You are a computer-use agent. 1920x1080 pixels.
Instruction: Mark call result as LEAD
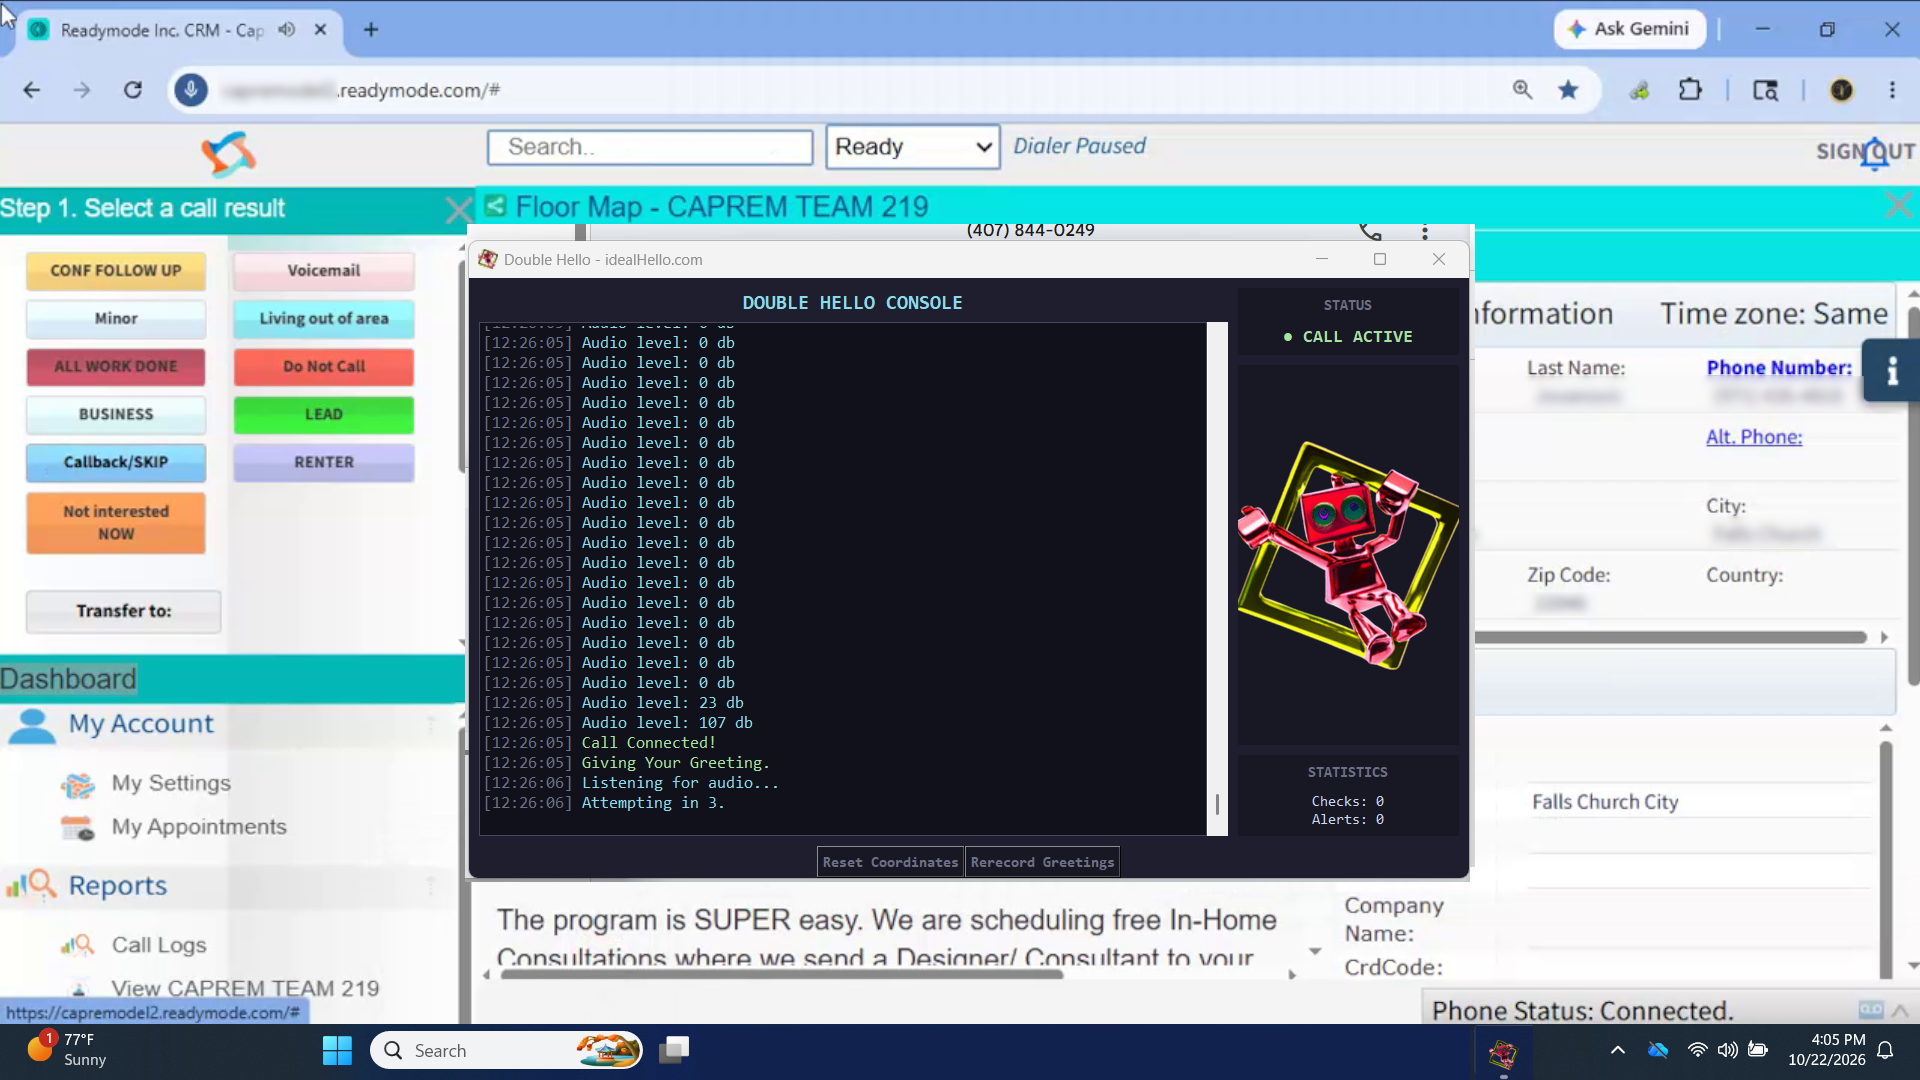pyautogui.click(x=324, y=415)
